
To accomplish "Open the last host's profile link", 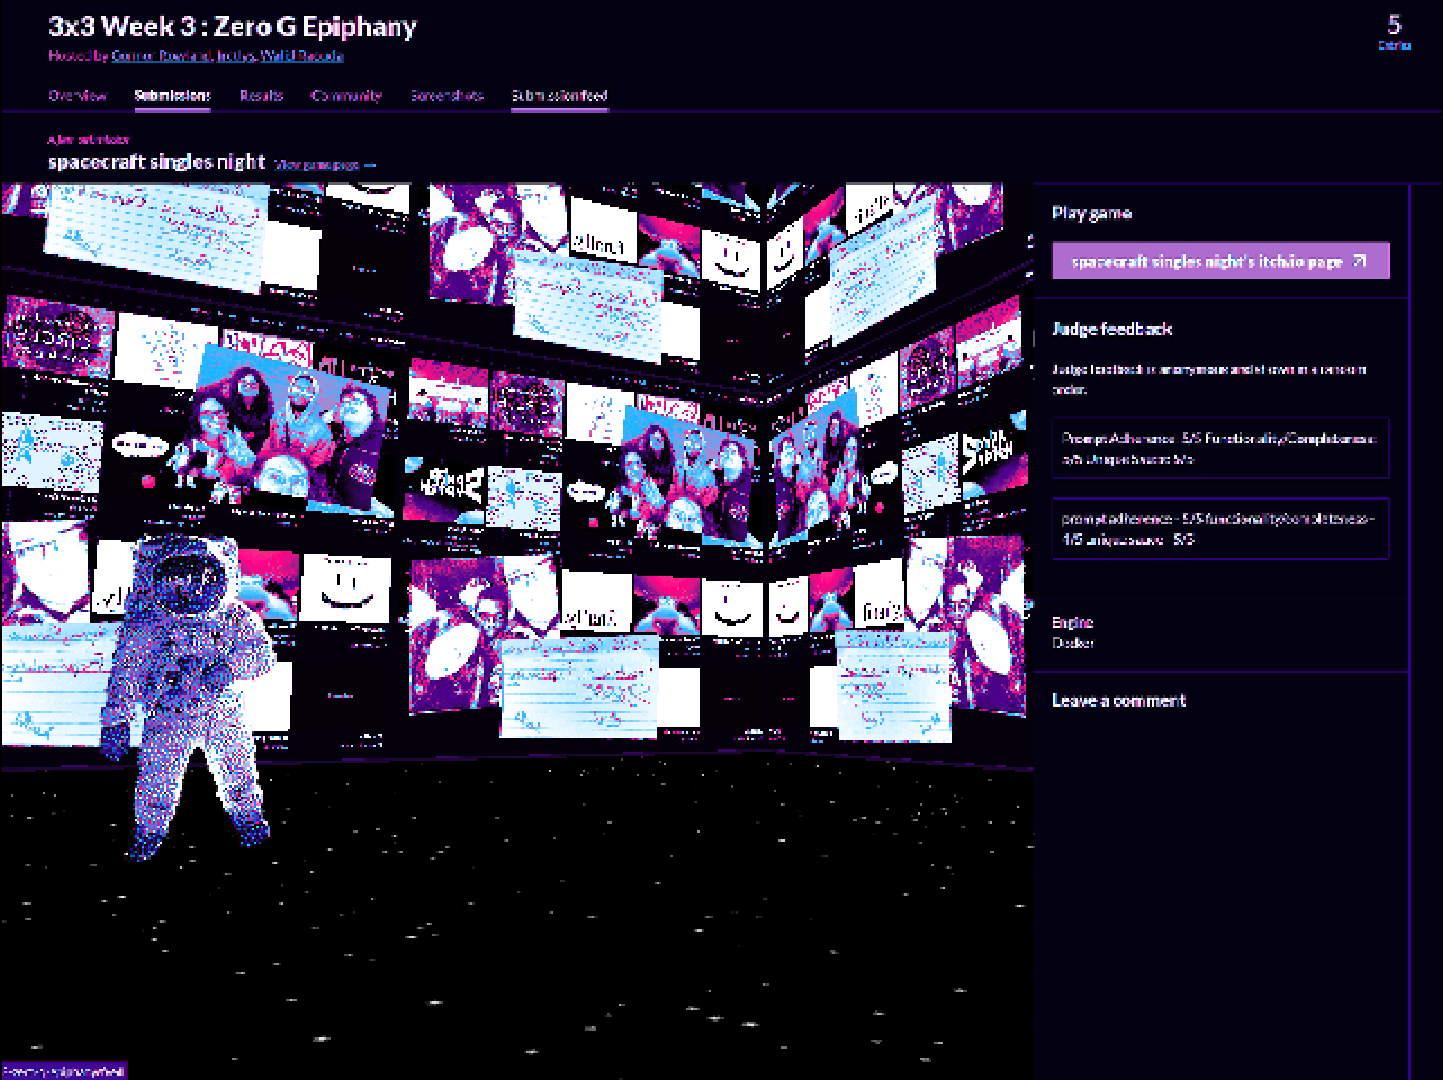I will click(302, 56).
